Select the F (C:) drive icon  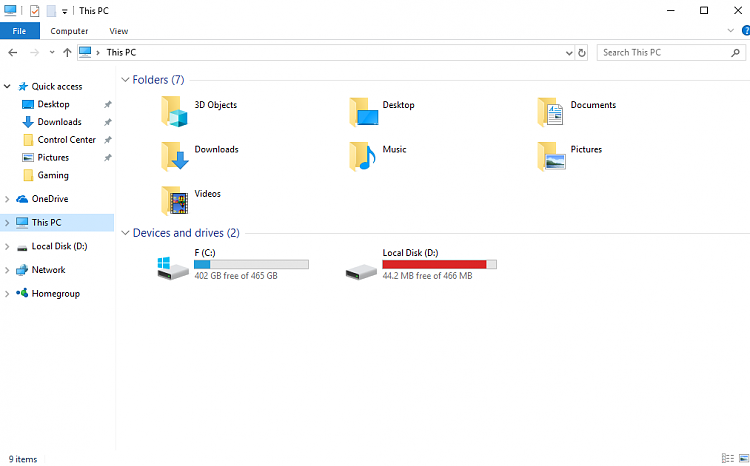click(x=173, y=268)
